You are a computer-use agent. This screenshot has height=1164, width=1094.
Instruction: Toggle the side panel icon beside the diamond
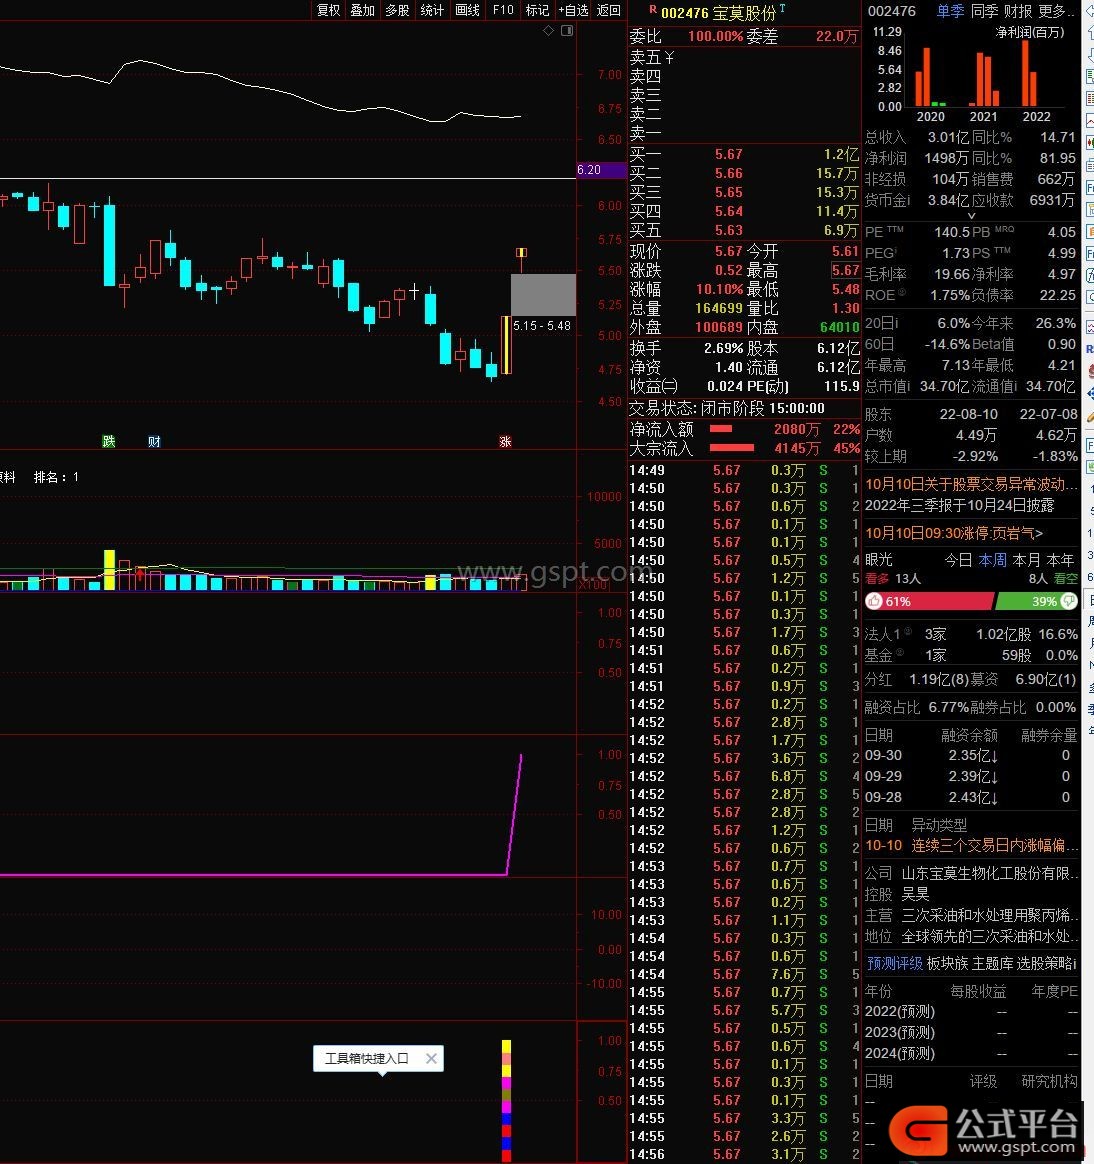[567, 30]
